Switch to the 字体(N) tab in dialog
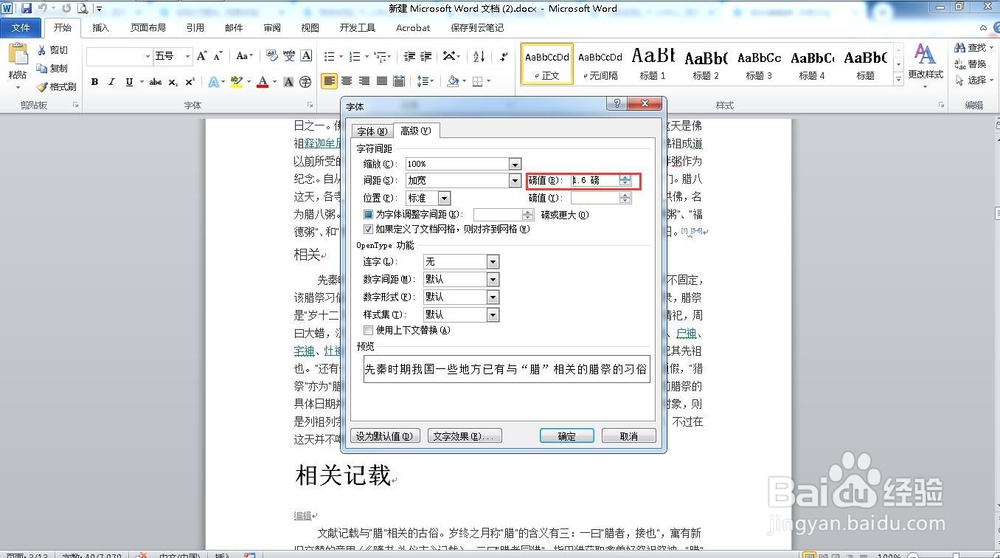 point(372,131)
